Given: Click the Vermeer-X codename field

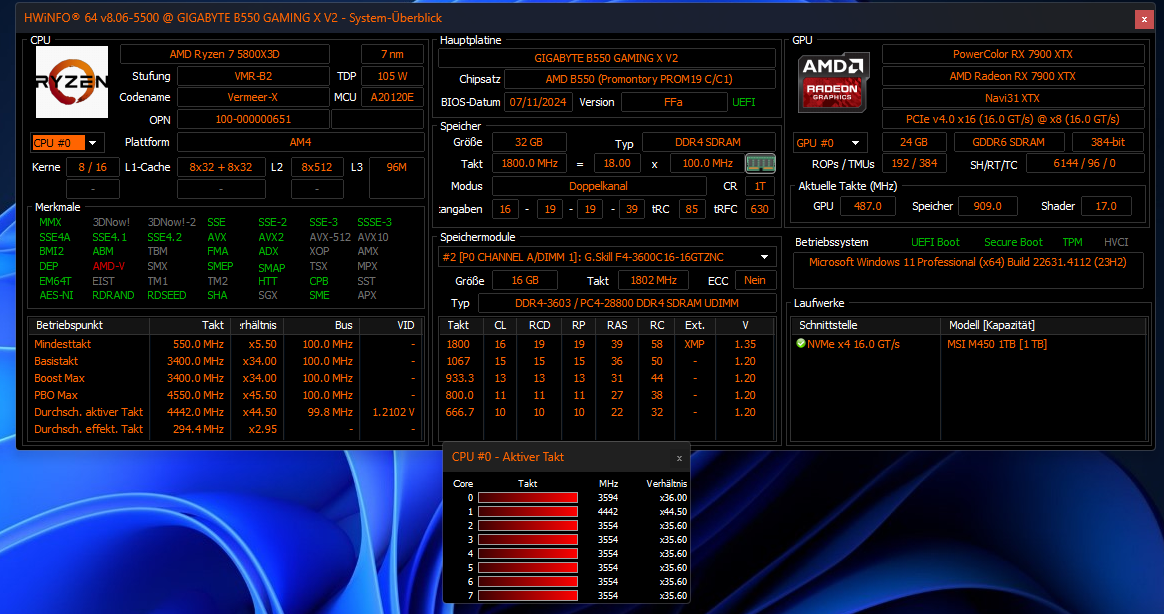Looking at the screenshot, I should (x=253, y=97).
